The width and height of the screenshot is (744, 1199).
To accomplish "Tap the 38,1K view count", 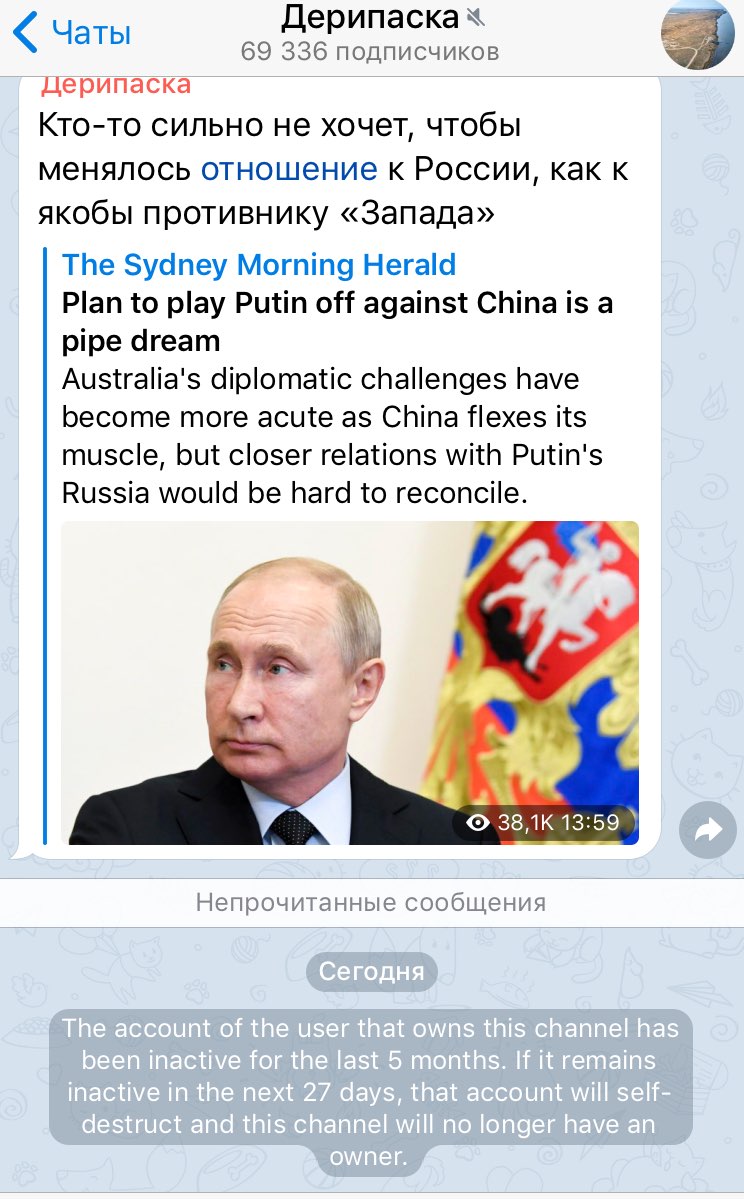I will (x=525, y=823).
